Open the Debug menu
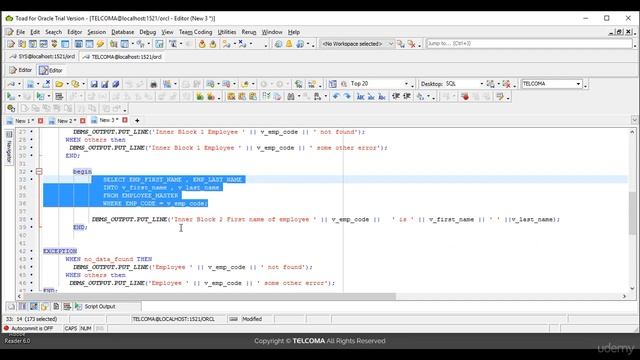 coord(147,32)
